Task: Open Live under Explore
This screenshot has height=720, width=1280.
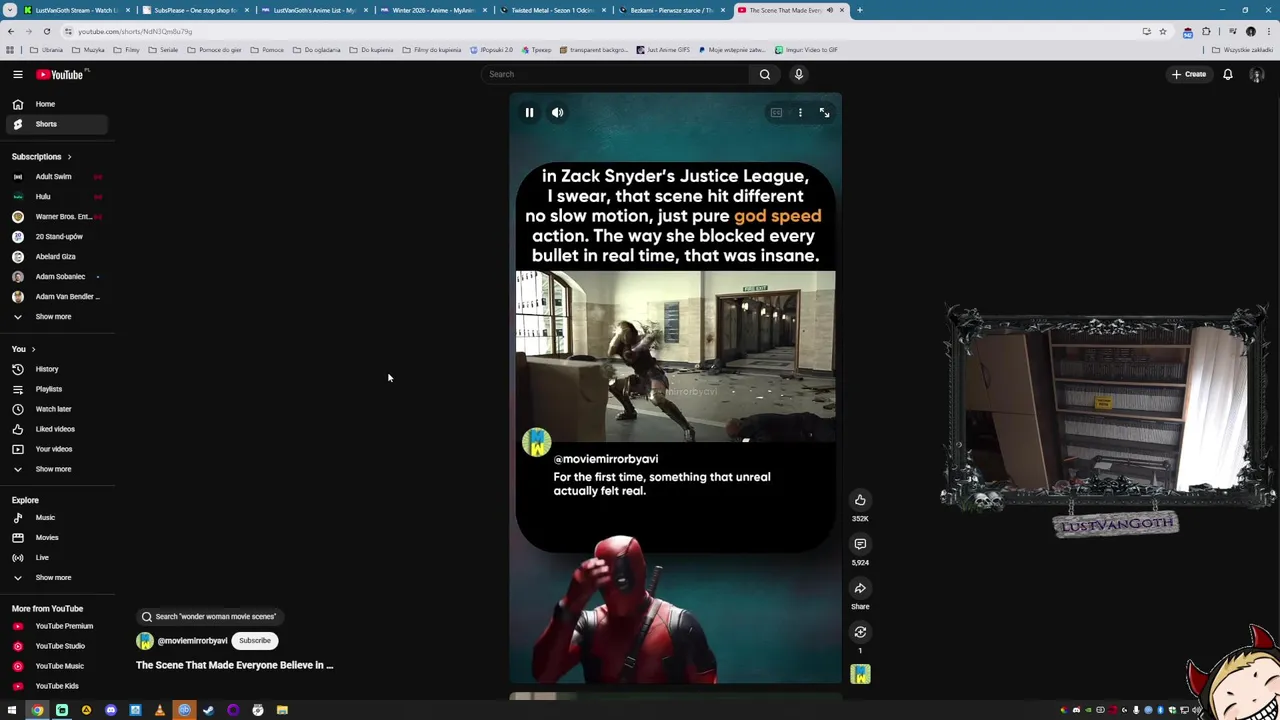Action: point(56,558)
